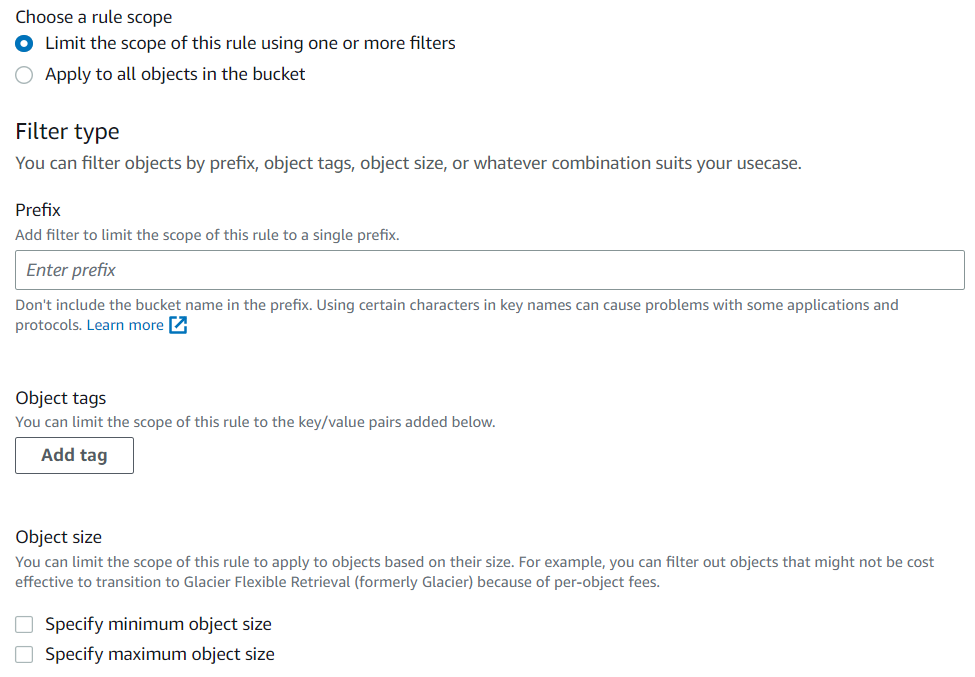Click the 'Specify minimum object size' label text
Image resolution: width=975 pixels, height=677 pixels.
click(159, 624)
